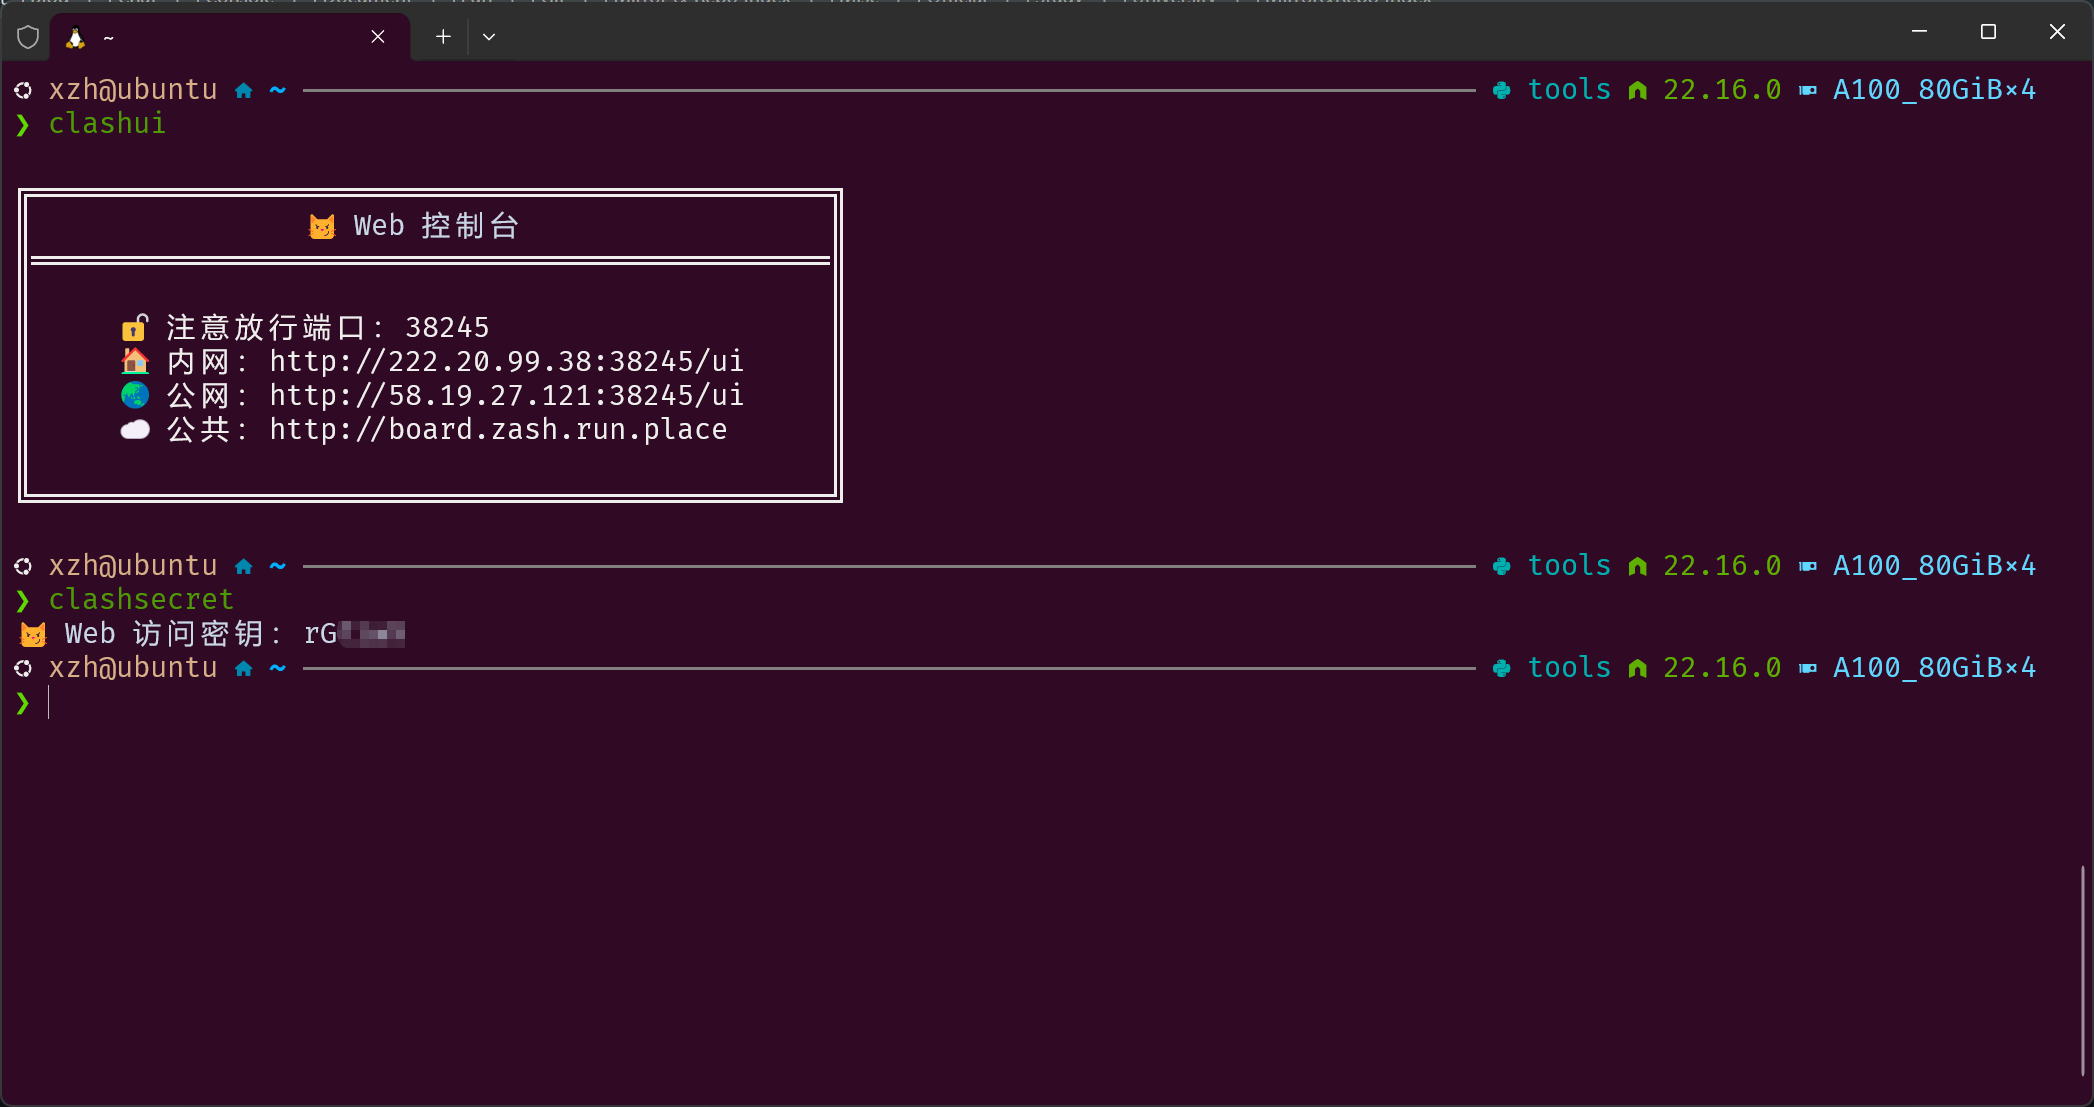This screenshot has height=1107, width=2094.
Task: Click "A100_80GiB×4" in the prompt above clashsecret
Action: [1934, 566]
